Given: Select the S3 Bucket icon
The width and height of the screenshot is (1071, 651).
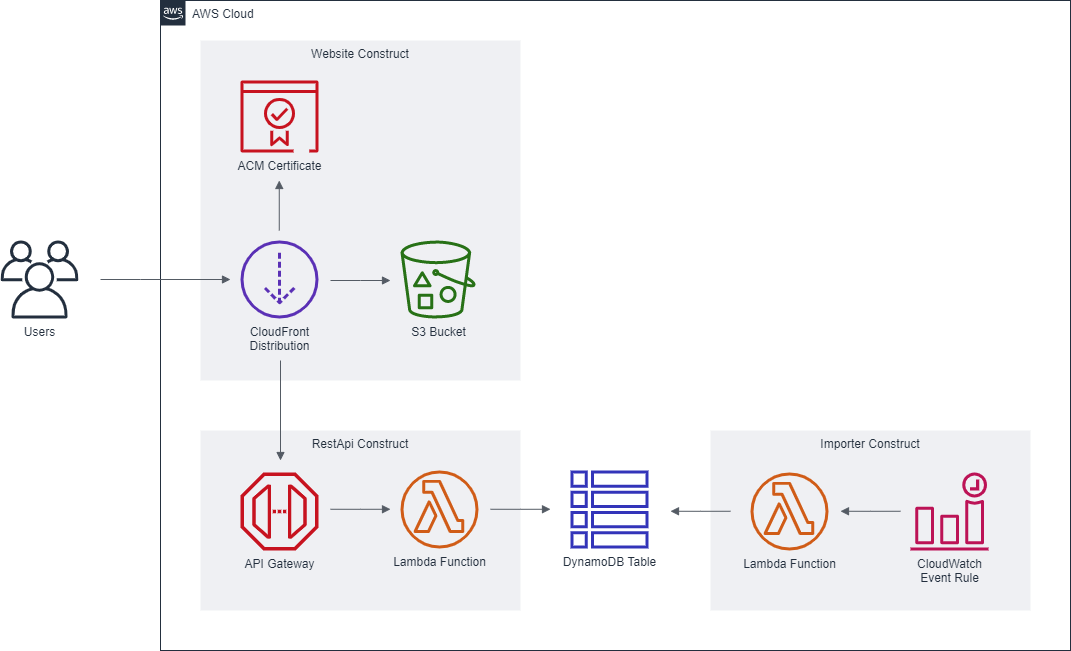Looking at the screenshot, I should tap(438, 279).
